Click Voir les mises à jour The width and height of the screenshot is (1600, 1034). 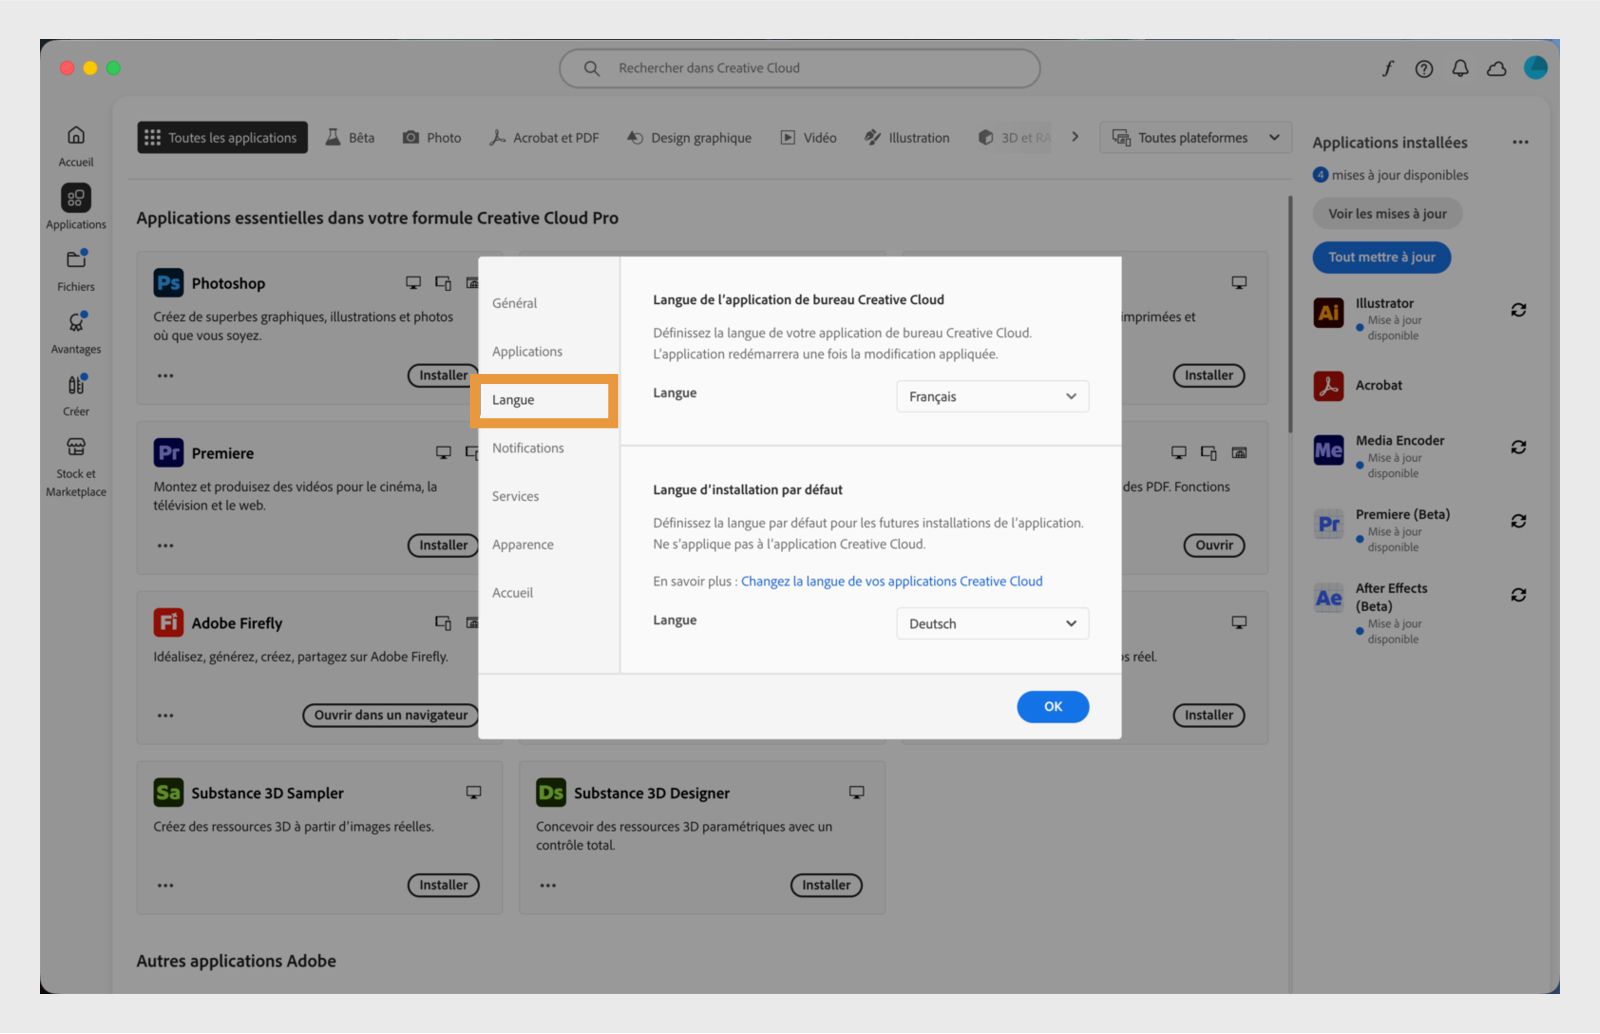(x=1387, y=214)
